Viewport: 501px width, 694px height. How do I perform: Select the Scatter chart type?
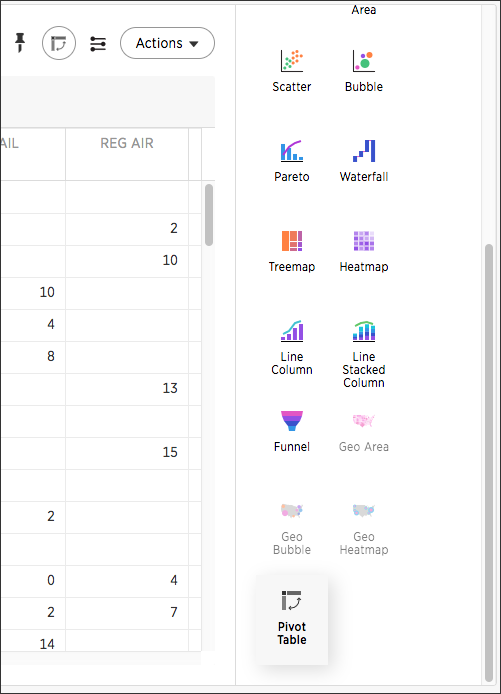(292, 71)
